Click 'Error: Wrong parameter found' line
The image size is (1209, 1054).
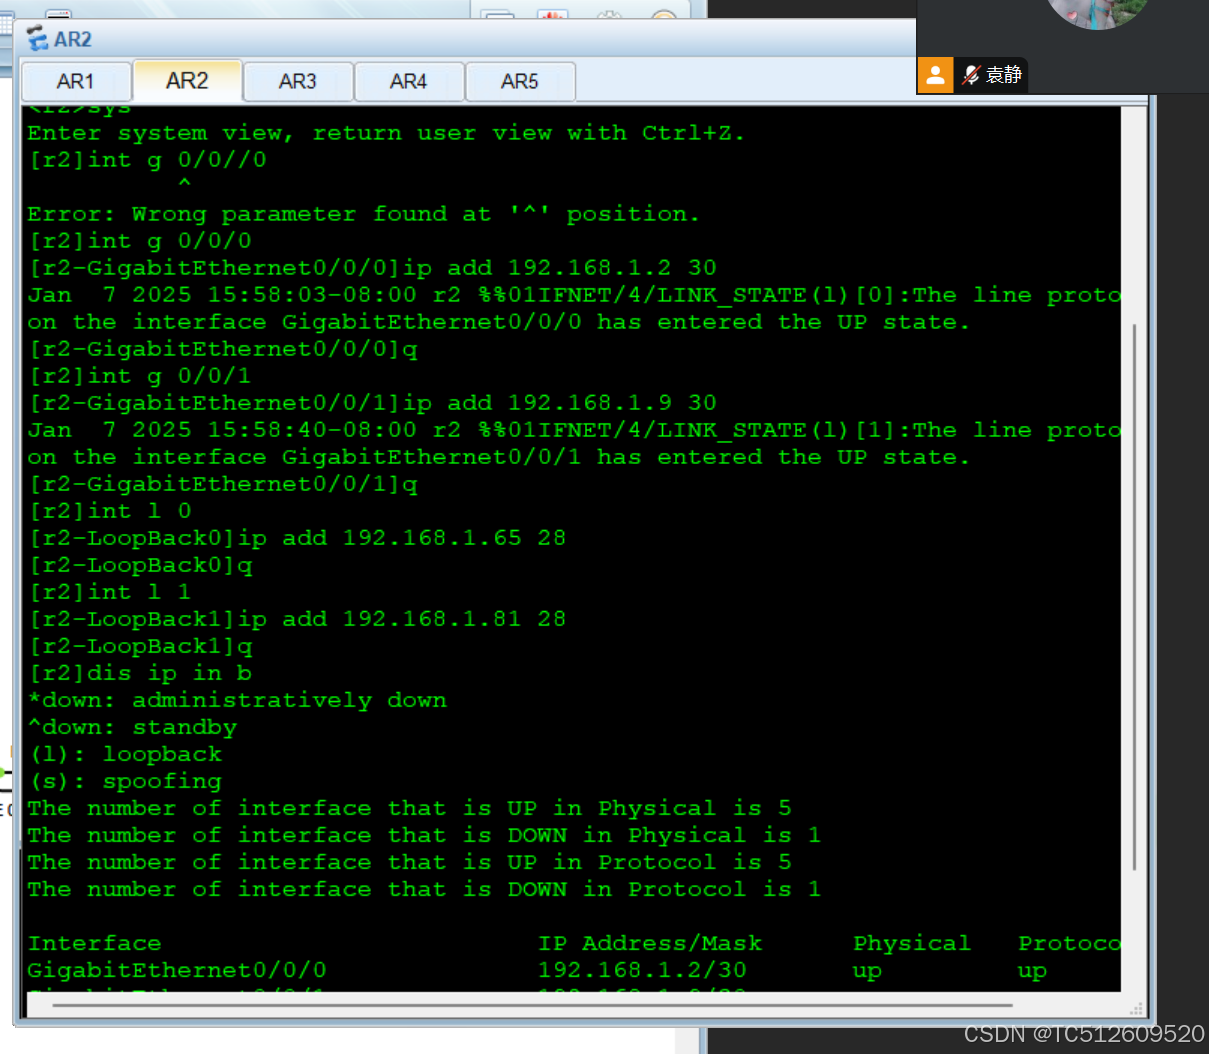[x=363, y=214]
